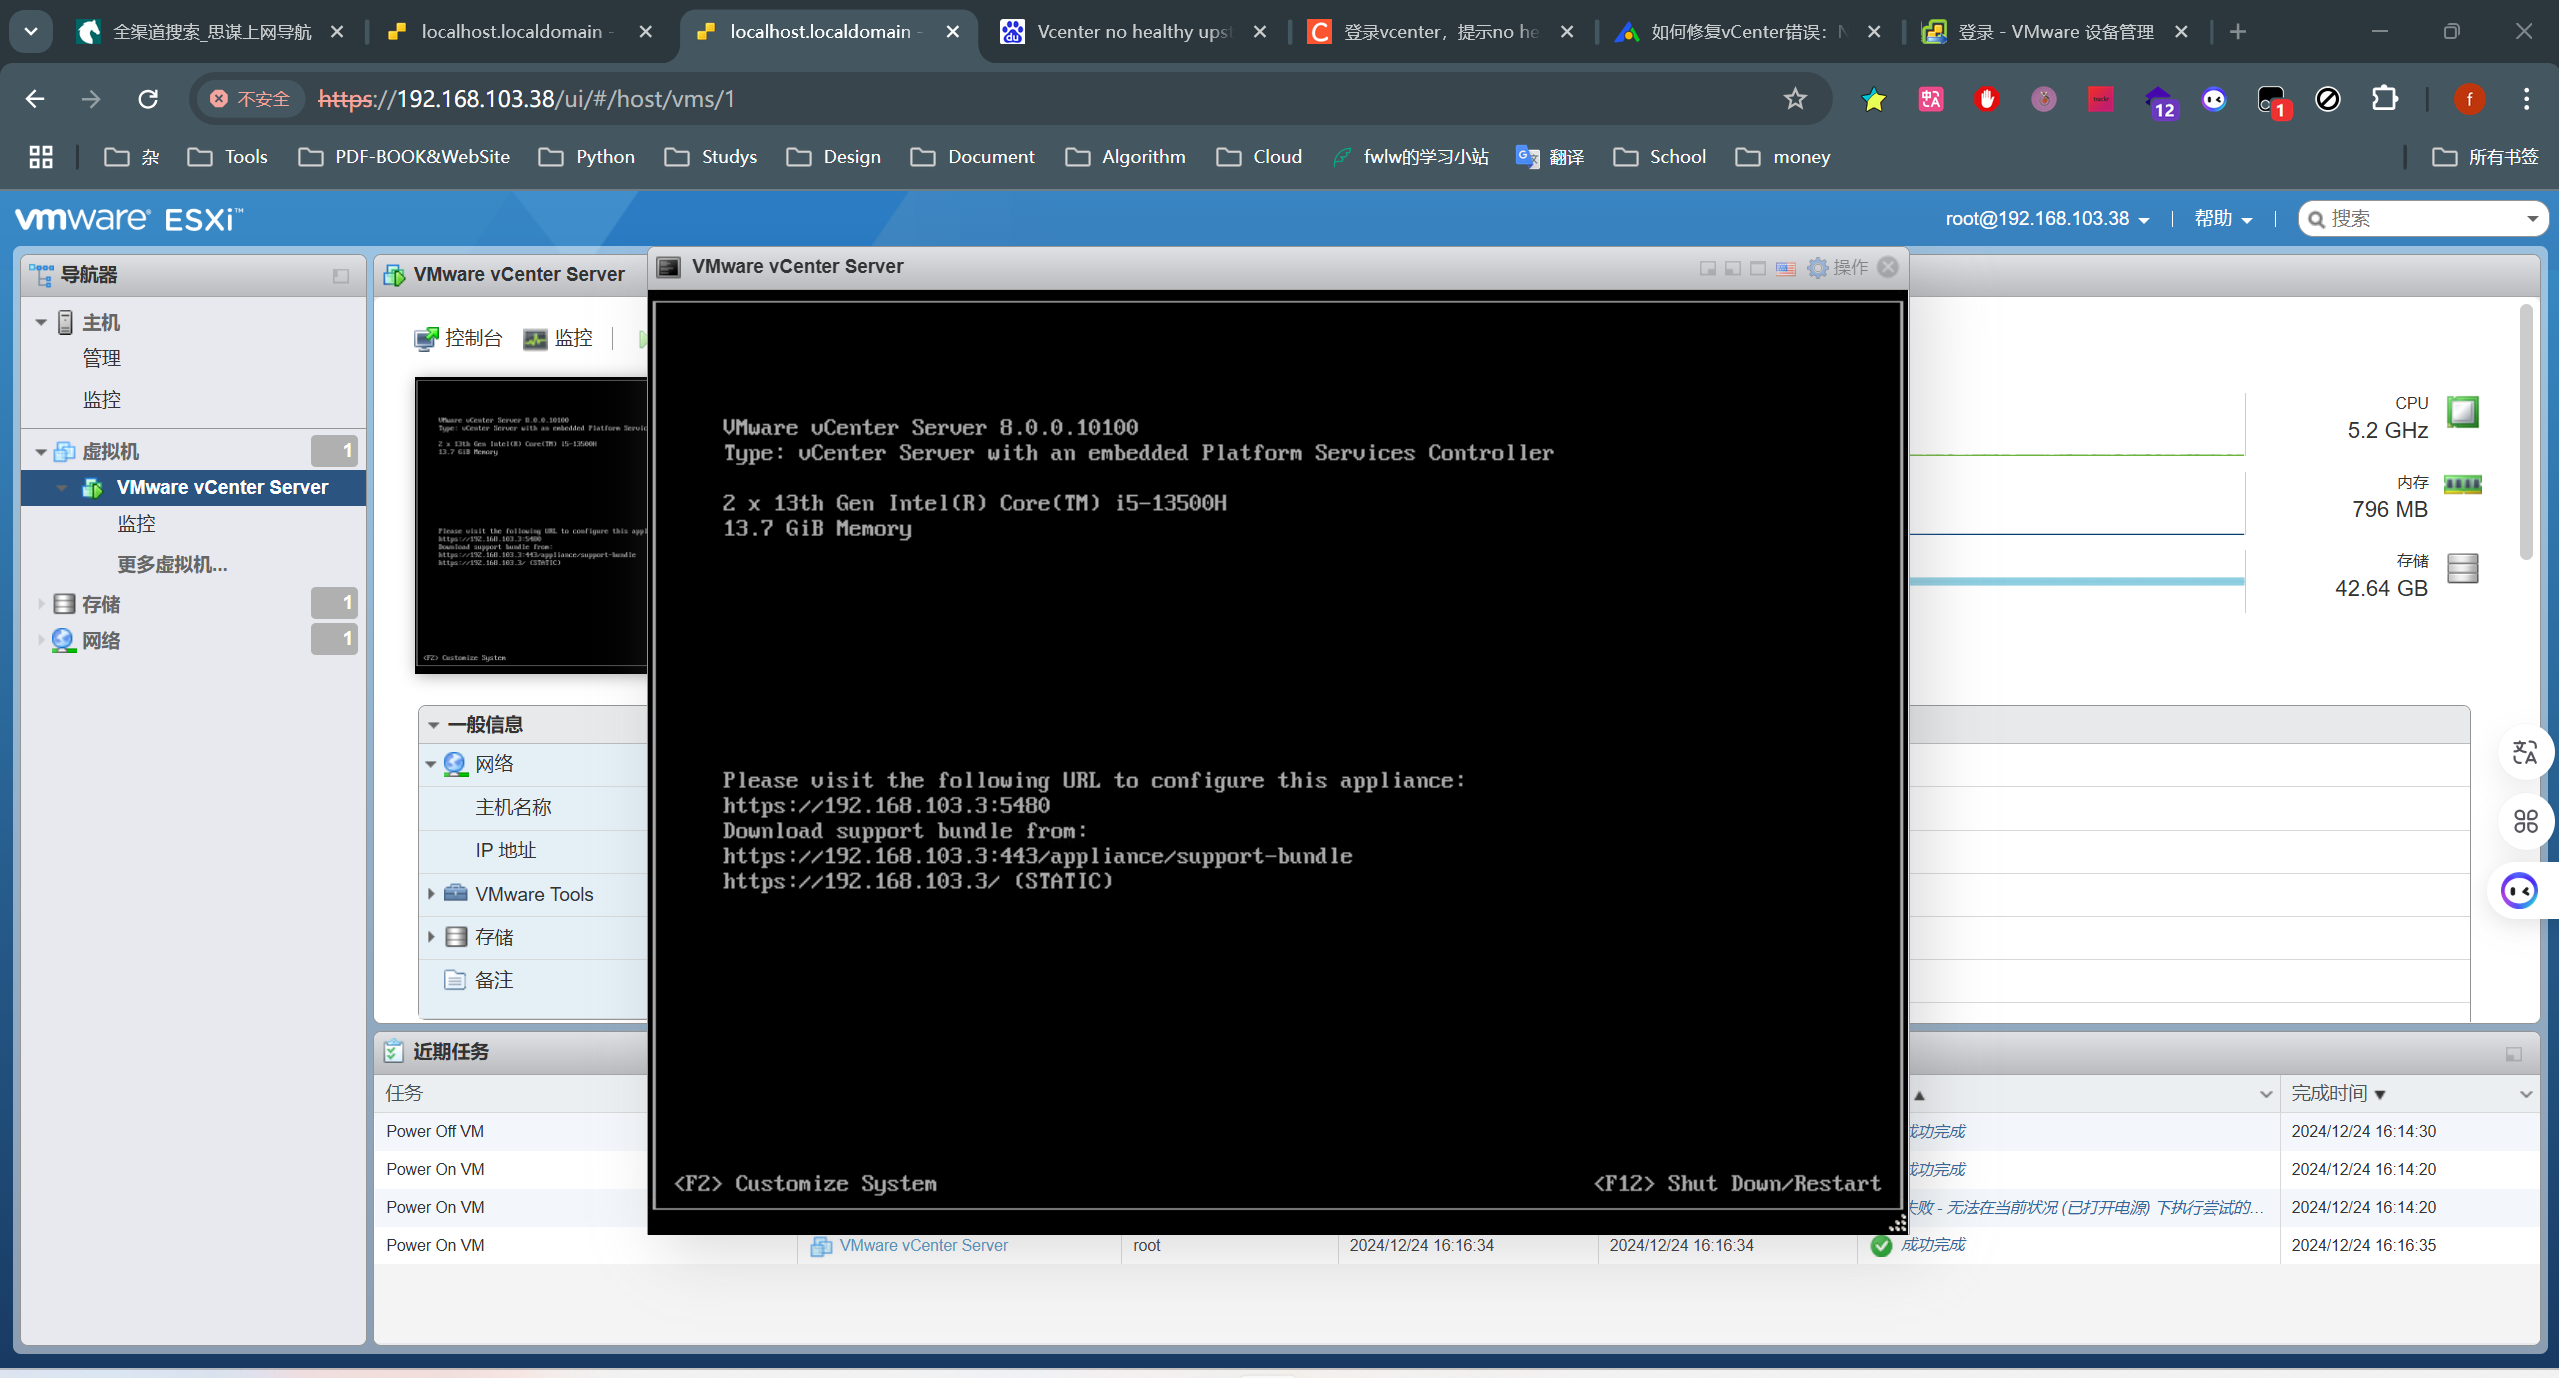Collapse the 网络 row in general info
Viewport: 2559px width, 1378px height.
click(431, 764)
